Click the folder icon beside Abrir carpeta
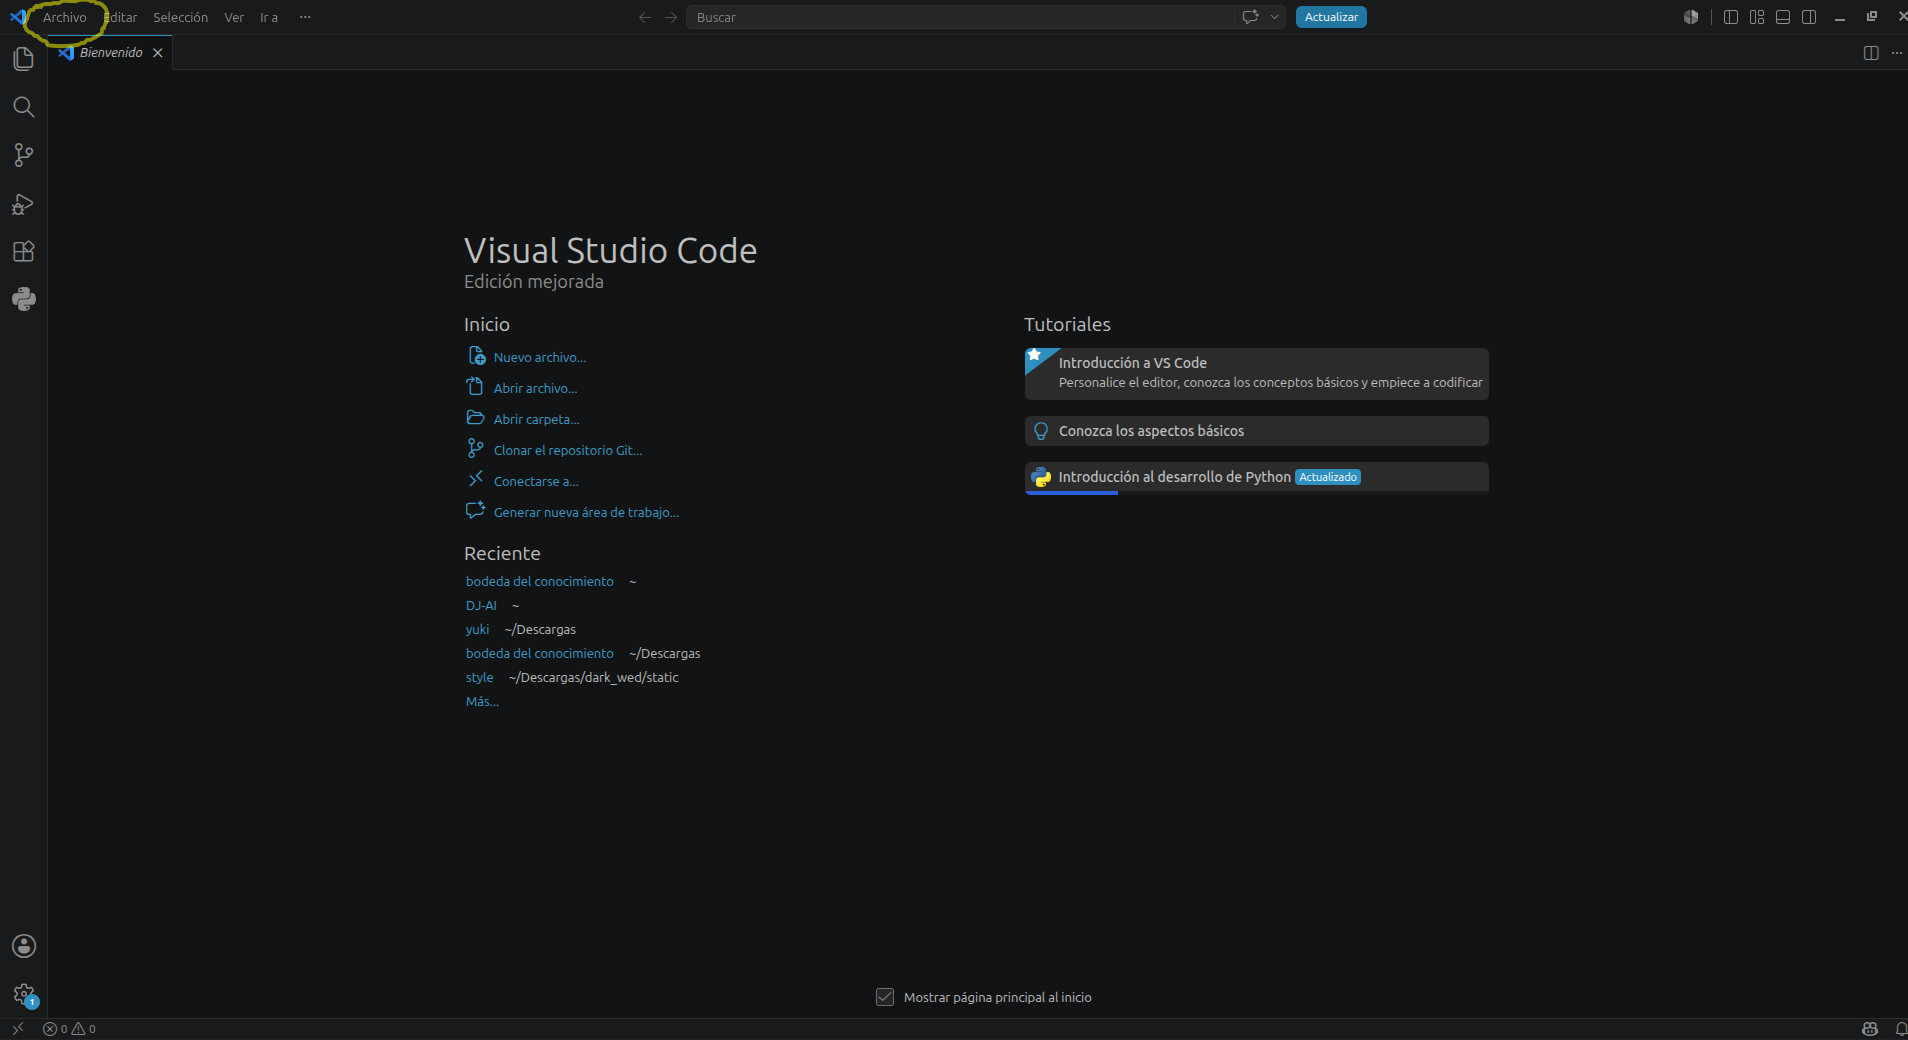Screen dimensions: 1908x1040 pos(476,418)
